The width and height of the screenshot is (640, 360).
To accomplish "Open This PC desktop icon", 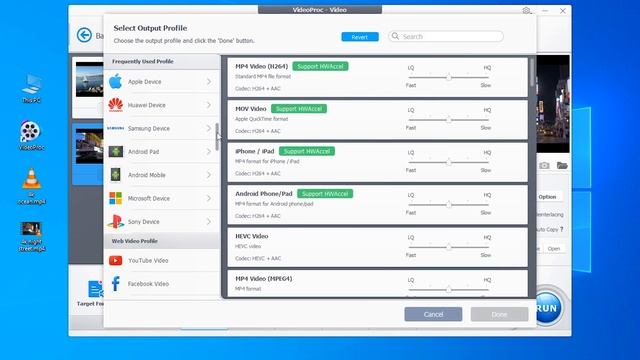I will point(31,88).
